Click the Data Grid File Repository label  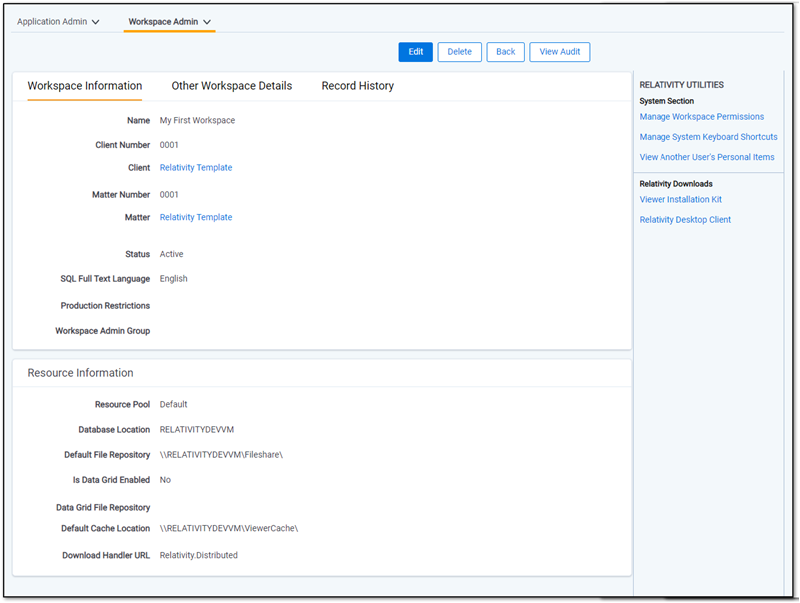(103, 508)
